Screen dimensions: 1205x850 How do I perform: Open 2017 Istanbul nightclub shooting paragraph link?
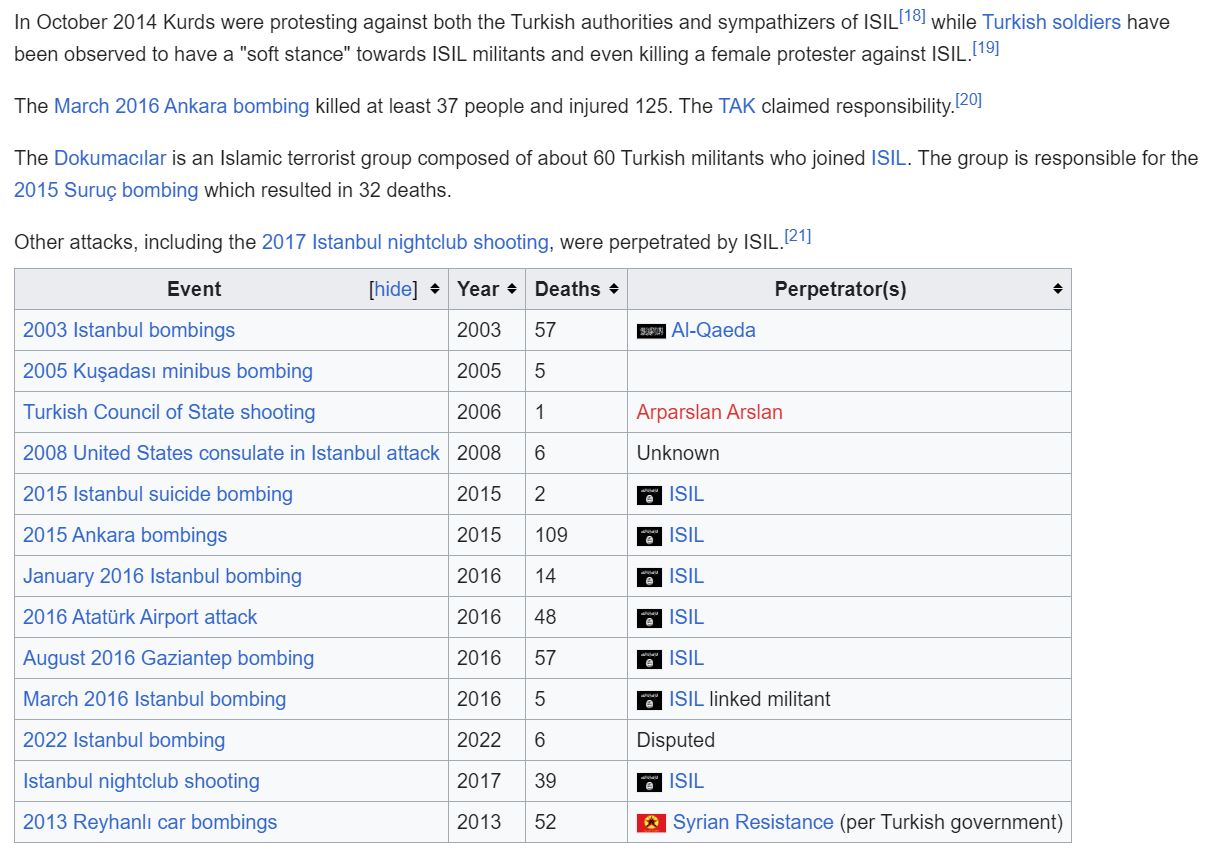[405, 242]
